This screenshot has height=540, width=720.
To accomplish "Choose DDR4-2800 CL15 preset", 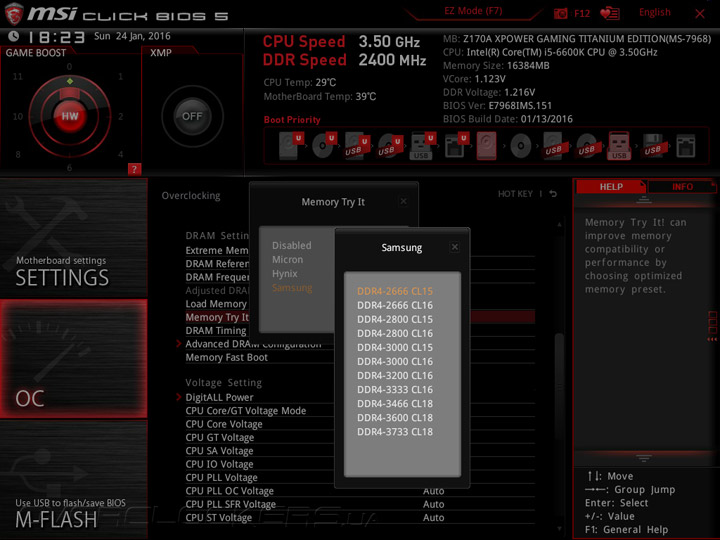I will click(395, 319).
